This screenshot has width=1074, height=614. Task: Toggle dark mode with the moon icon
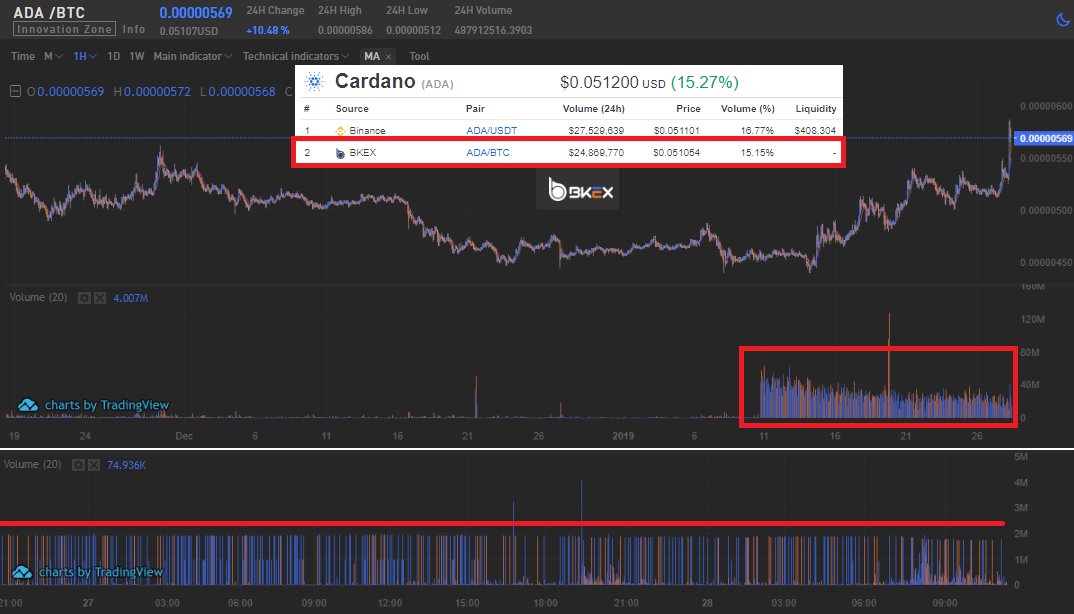coord(1063,20)
